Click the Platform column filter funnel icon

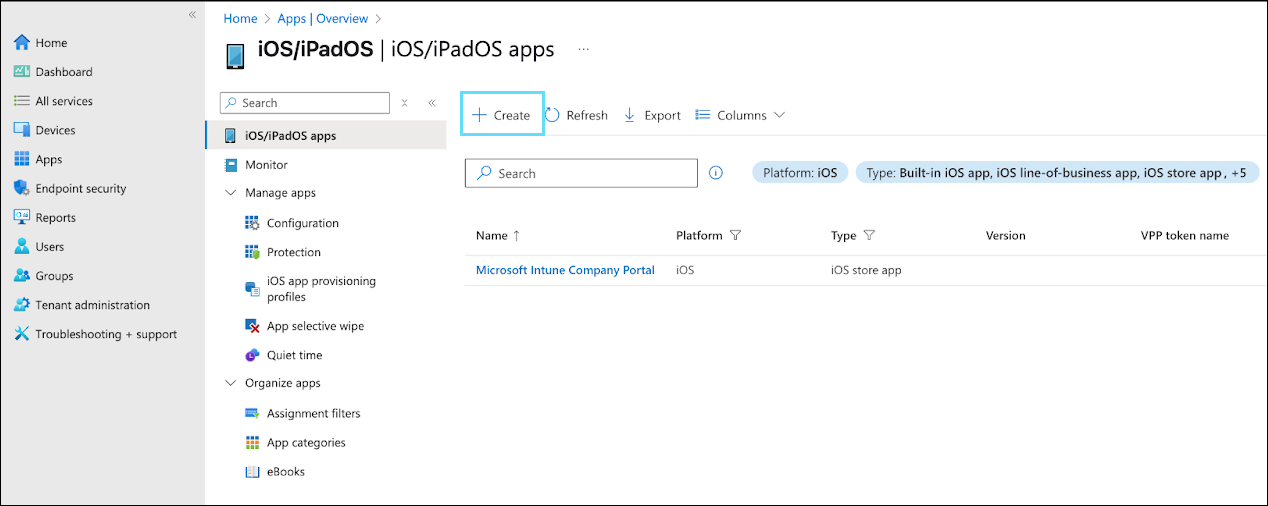pyautogui.click(x=736, y=236)
